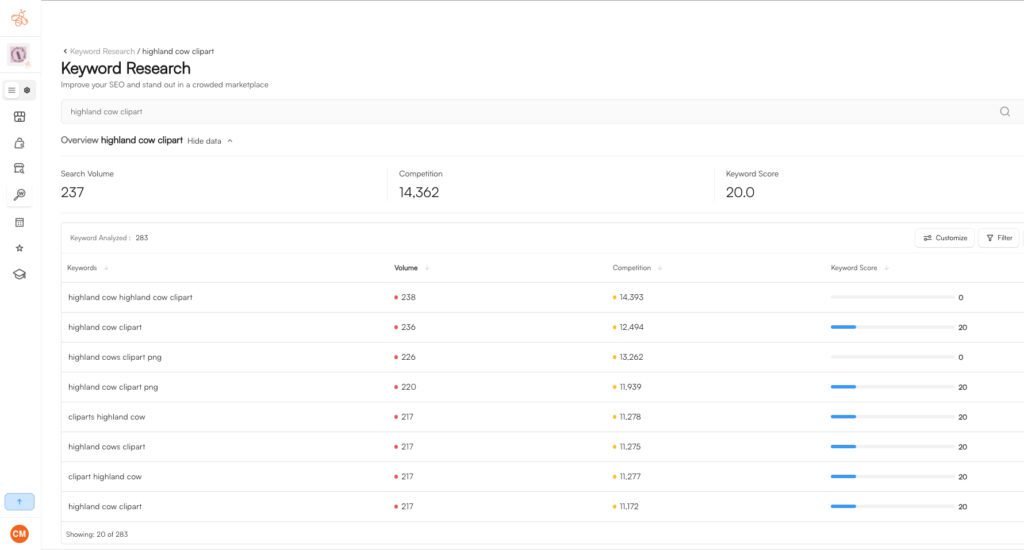The height and width of the screenshot is (550, 1024).
Task: Click the star favorites icon in sidebar
Action: [19, 248]
